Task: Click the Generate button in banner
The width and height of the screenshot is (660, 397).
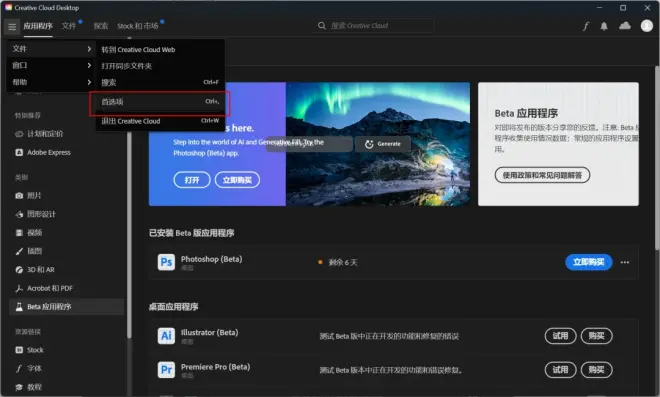Action: pyautogui.click(x=383, y=144)
